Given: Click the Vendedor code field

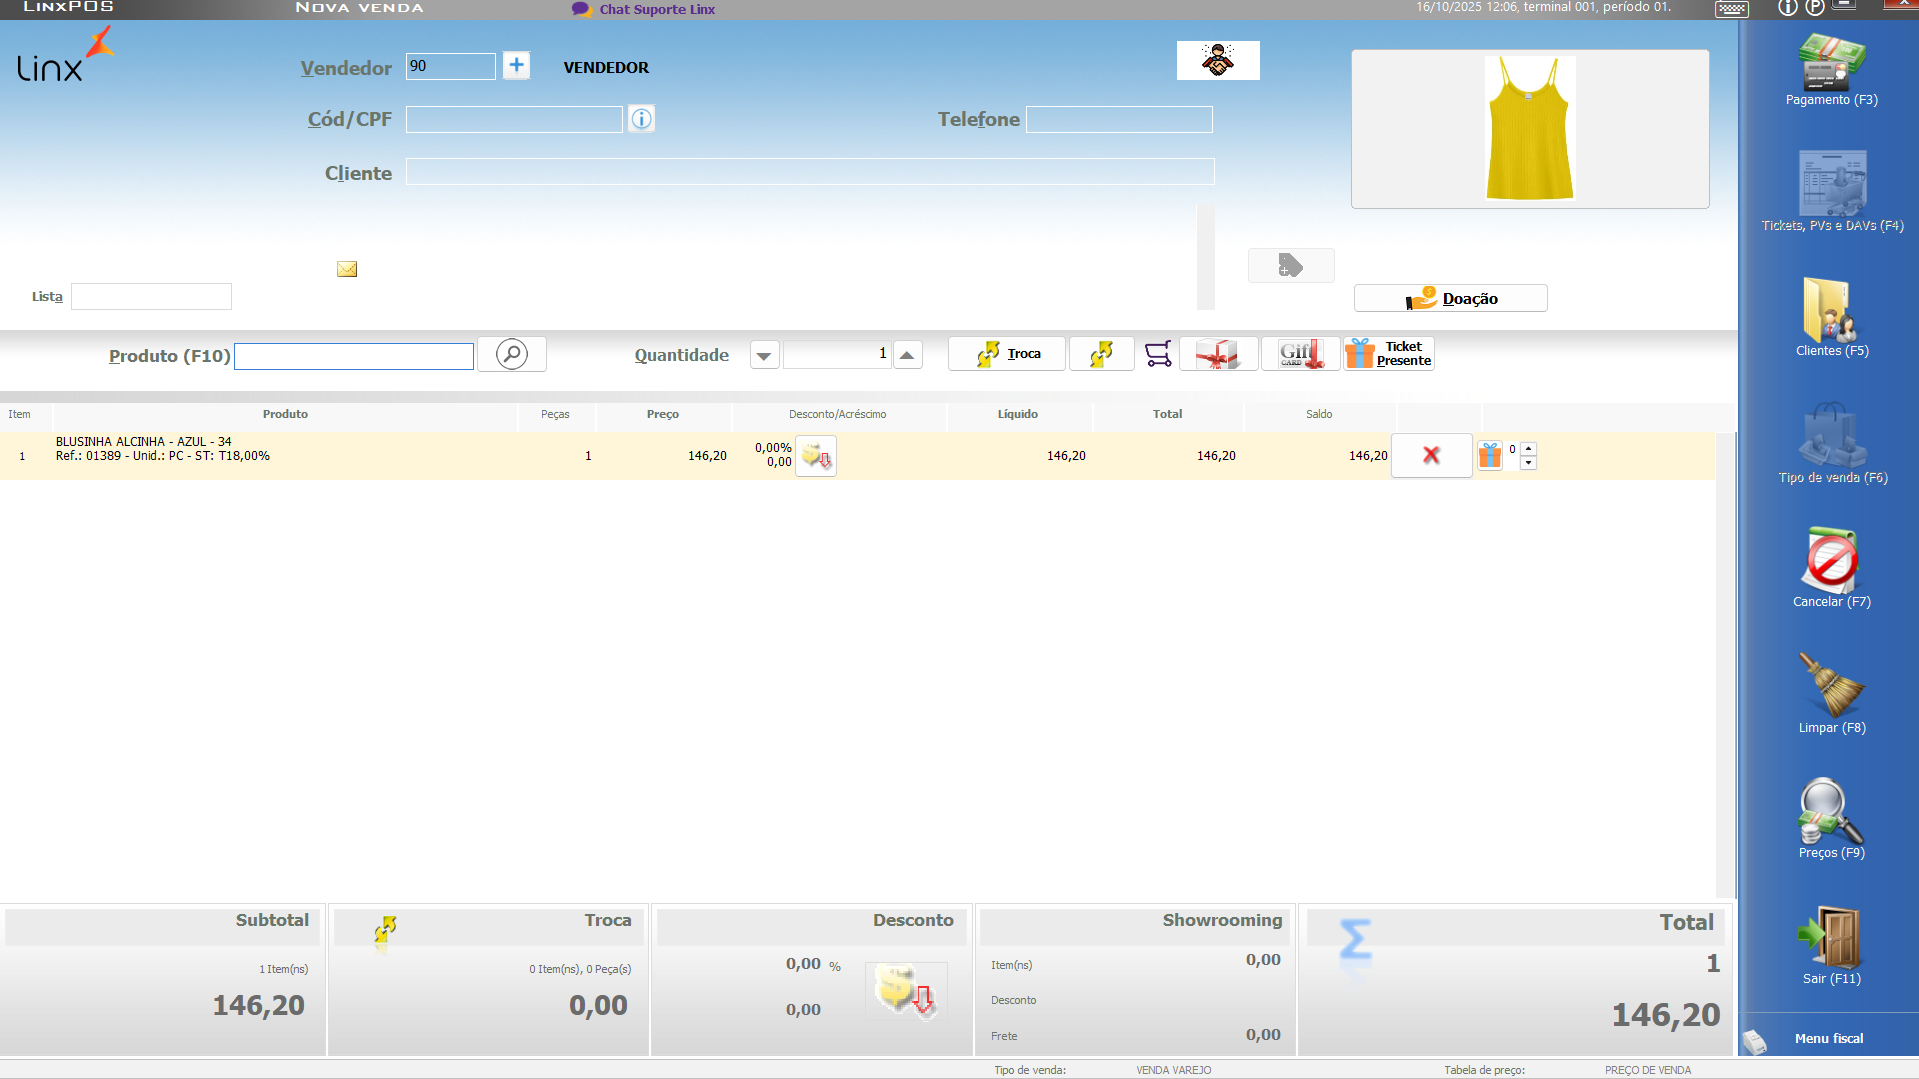Looking at the screenshot, I should click(450, 67).
